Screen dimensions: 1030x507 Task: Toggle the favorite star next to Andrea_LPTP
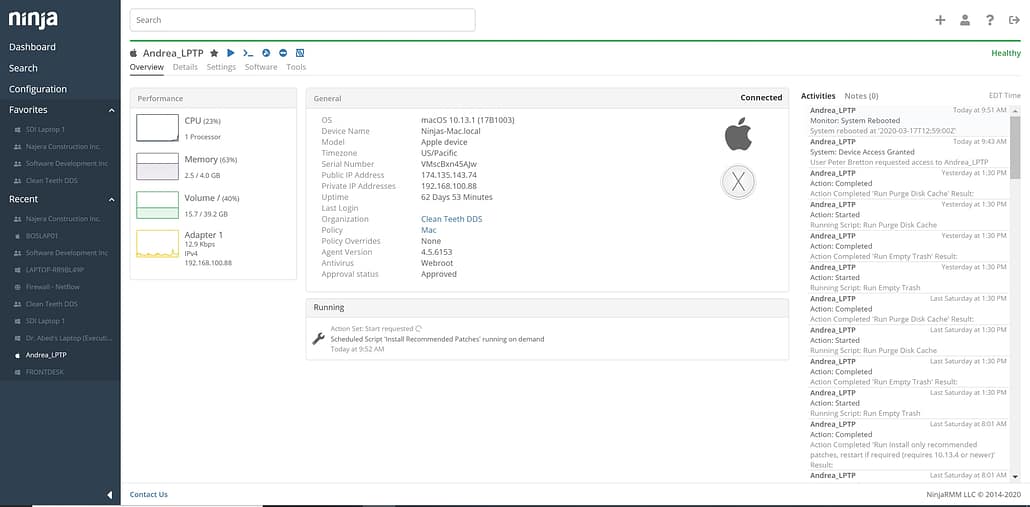(214, 53)
